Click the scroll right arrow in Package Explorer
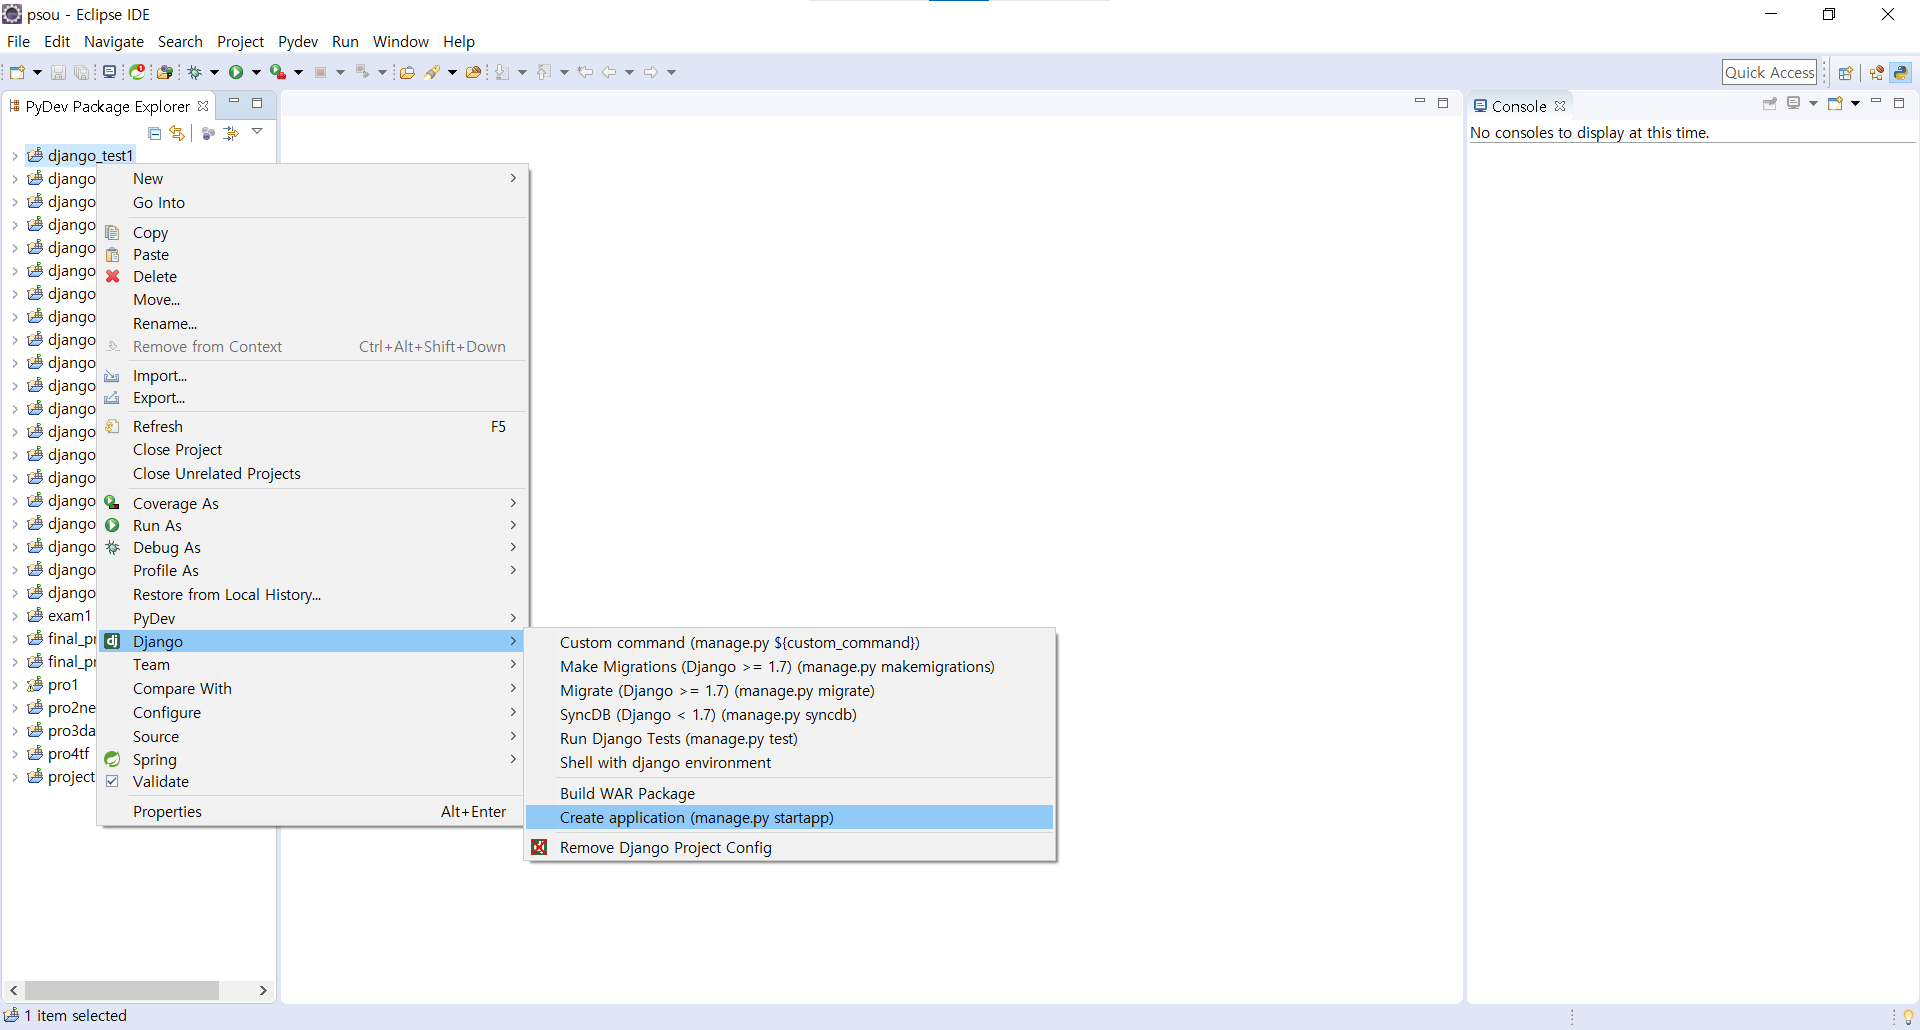This screenshot has width=1920, height=1030. coord(263,990)
